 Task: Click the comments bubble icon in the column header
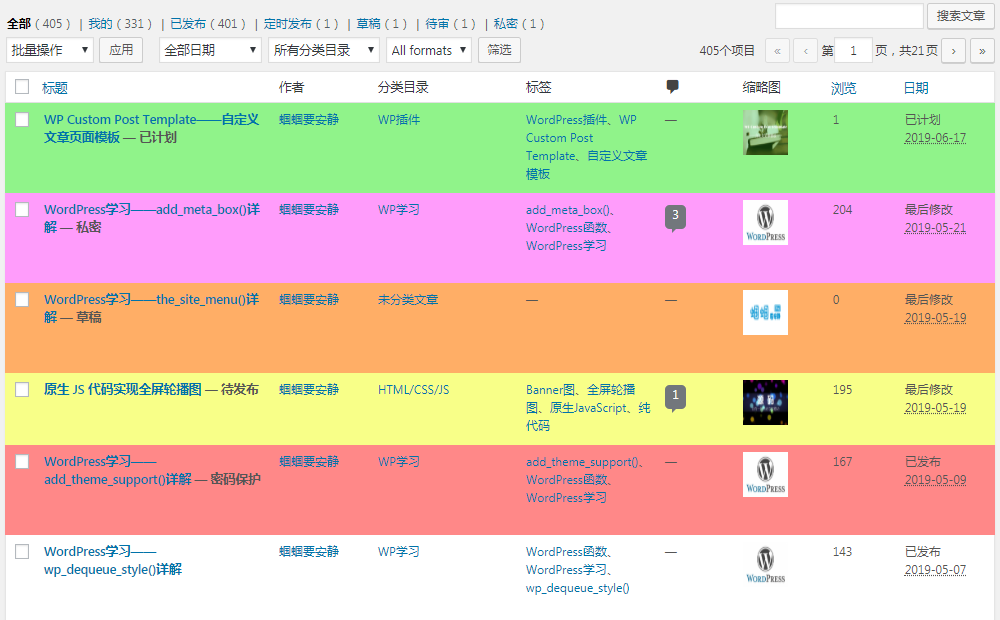coord(672,87)
